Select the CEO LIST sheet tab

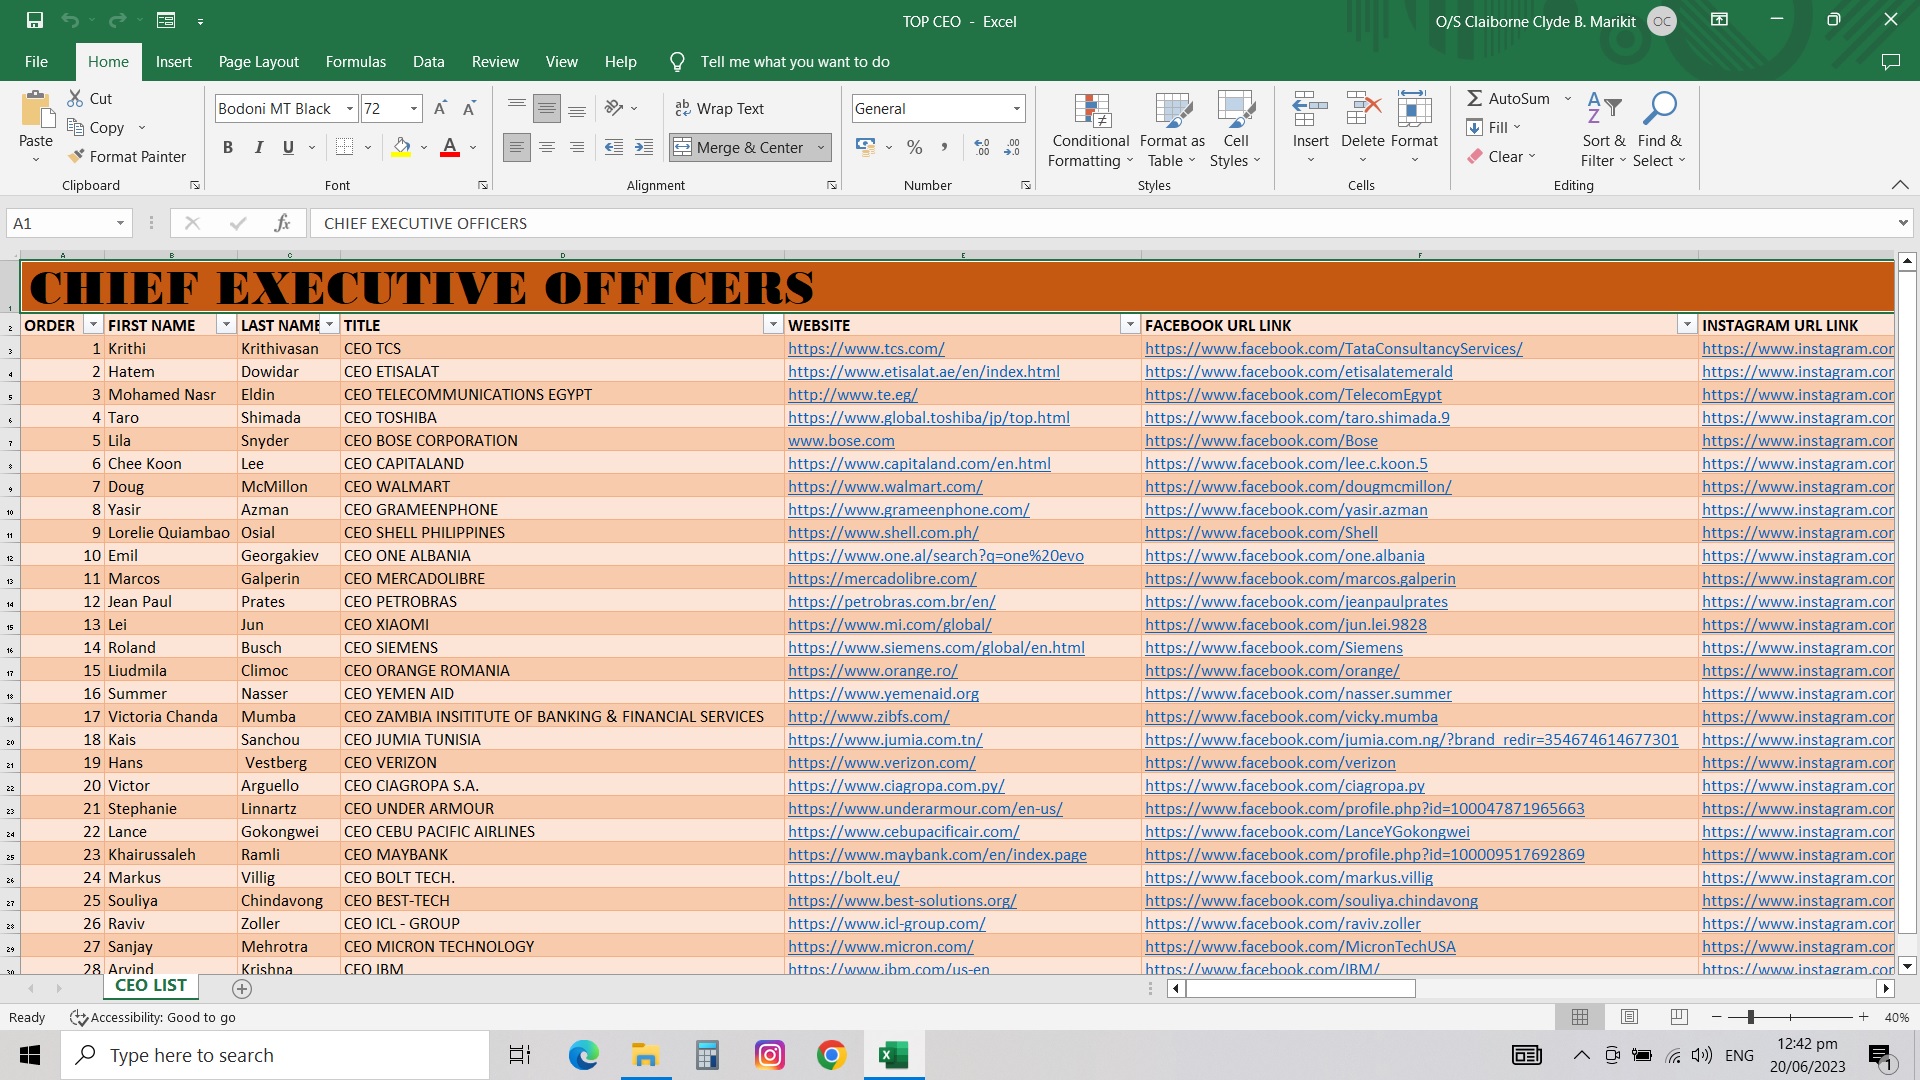coord(150,986)
